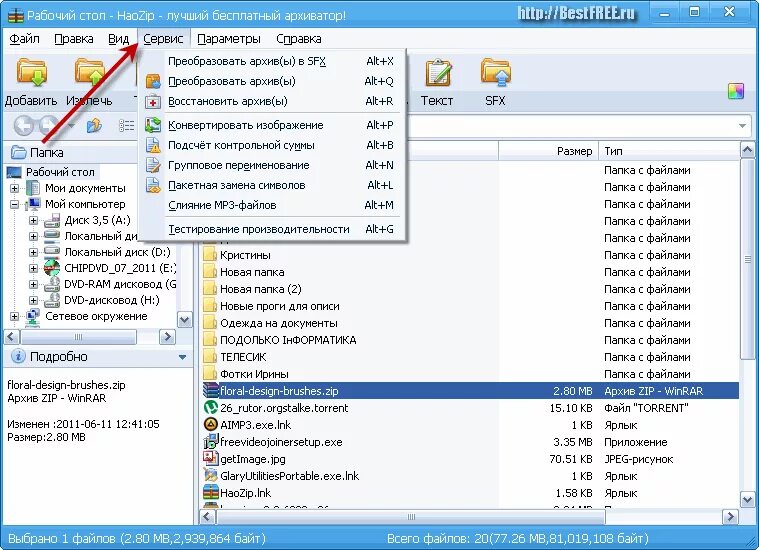Expand the Сетевое окружение node
The width and height of the screenshot is (759, 550).
[15, 316]
